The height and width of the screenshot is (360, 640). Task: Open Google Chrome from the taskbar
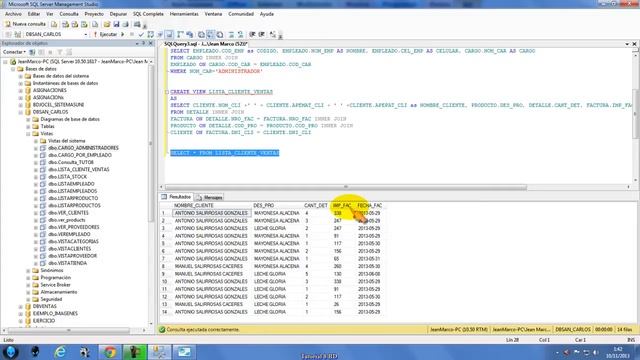(109, 352)
